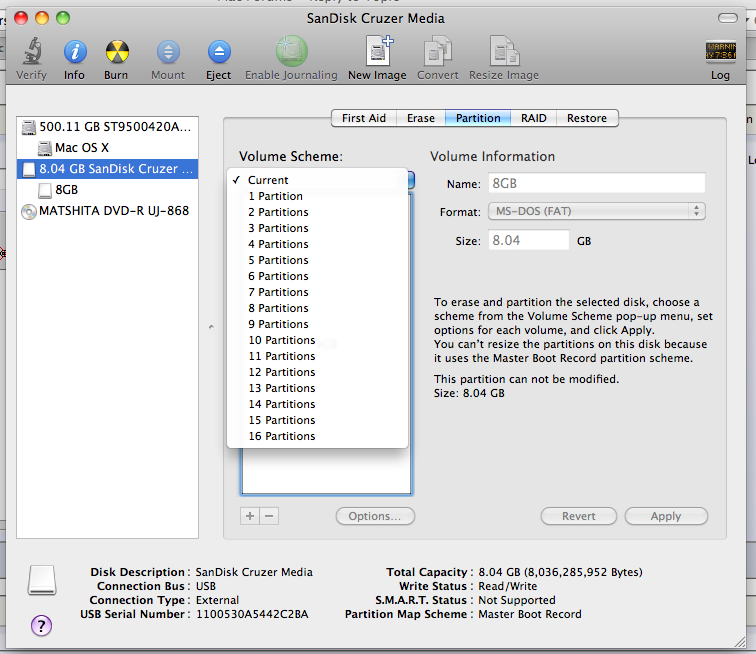Click the Resize Image toolbar icon

(x=504, y=51)
